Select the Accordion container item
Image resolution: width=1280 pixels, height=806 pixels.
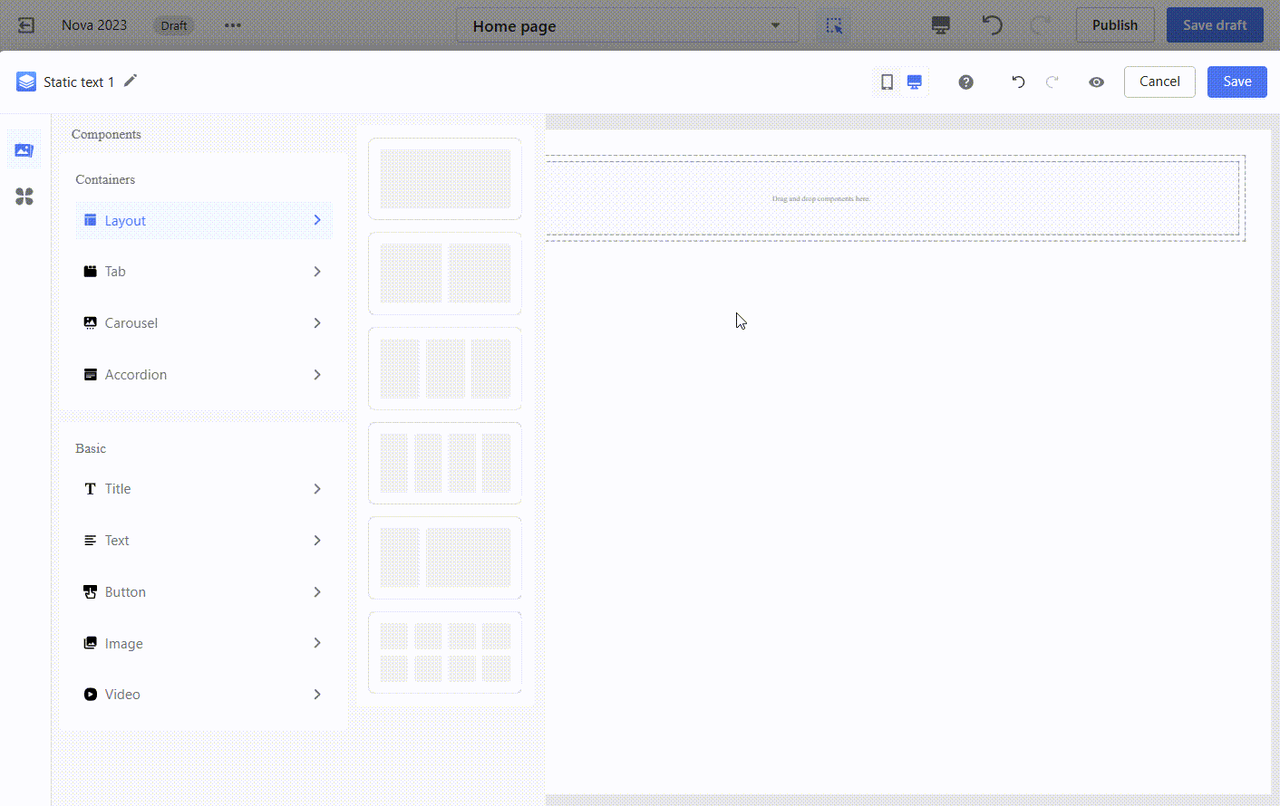click(x=204, y=375)
